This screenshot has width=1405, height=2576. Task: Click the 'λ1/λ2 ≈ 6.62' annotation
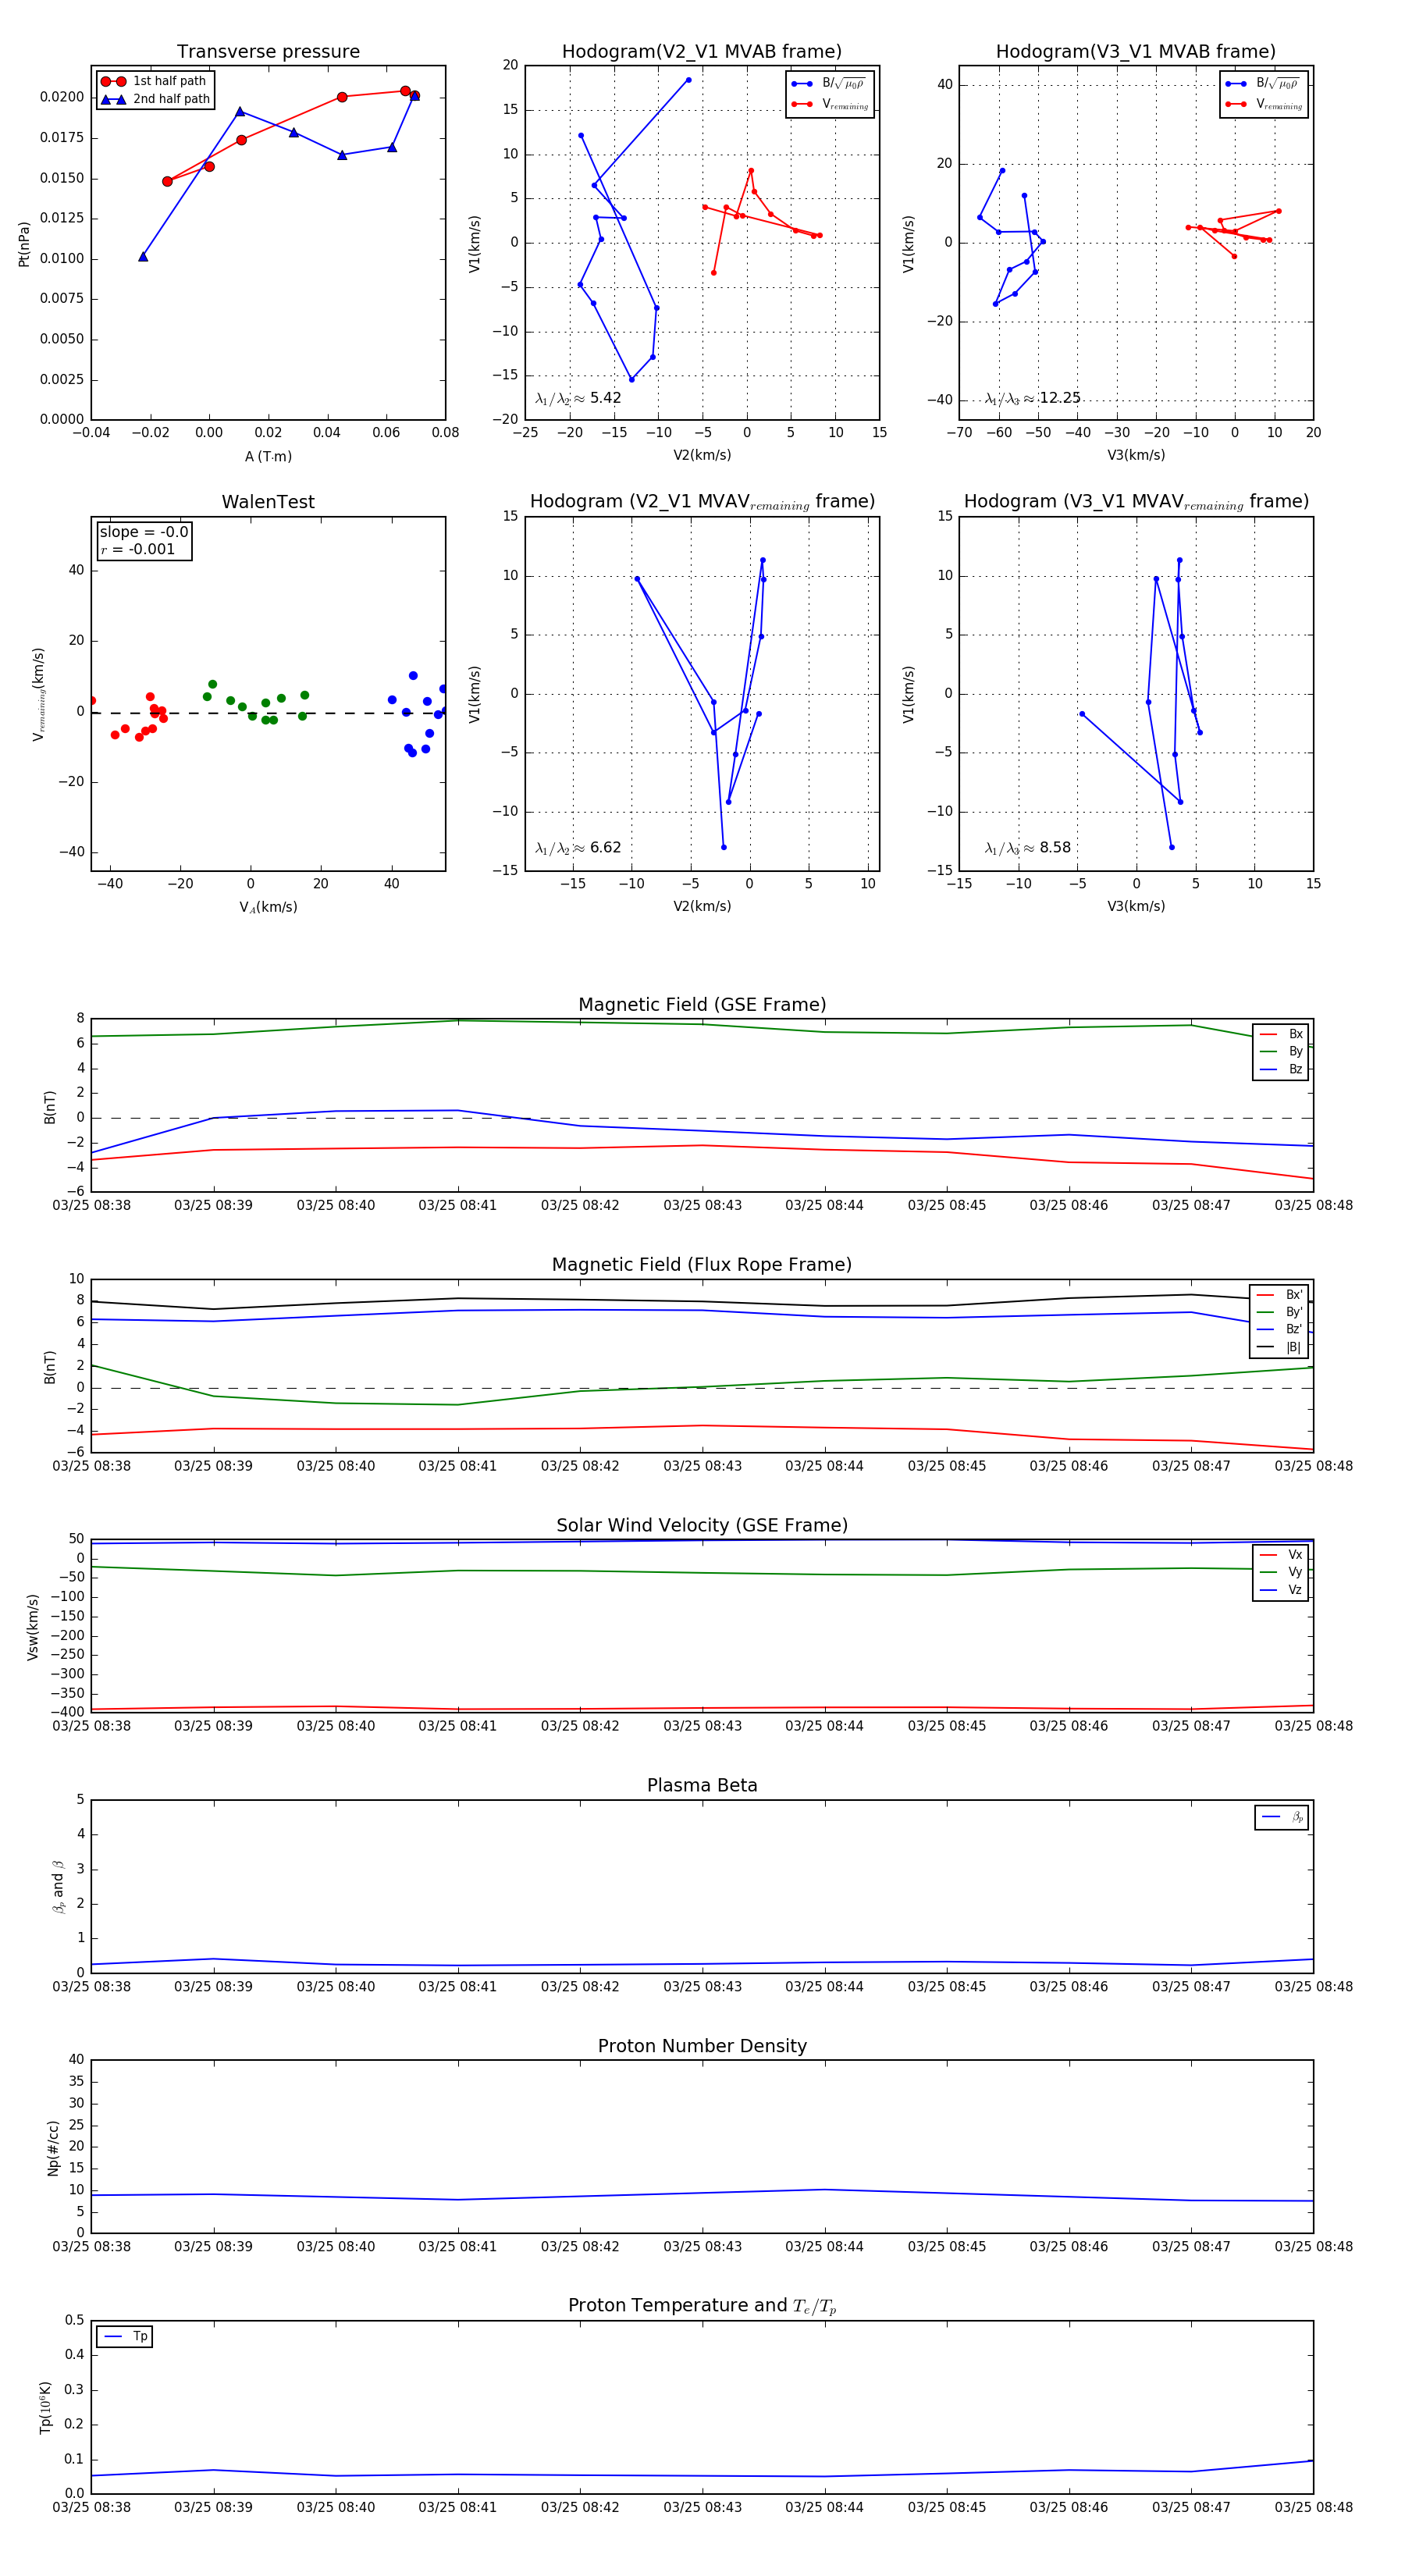(x=578, y=848)
